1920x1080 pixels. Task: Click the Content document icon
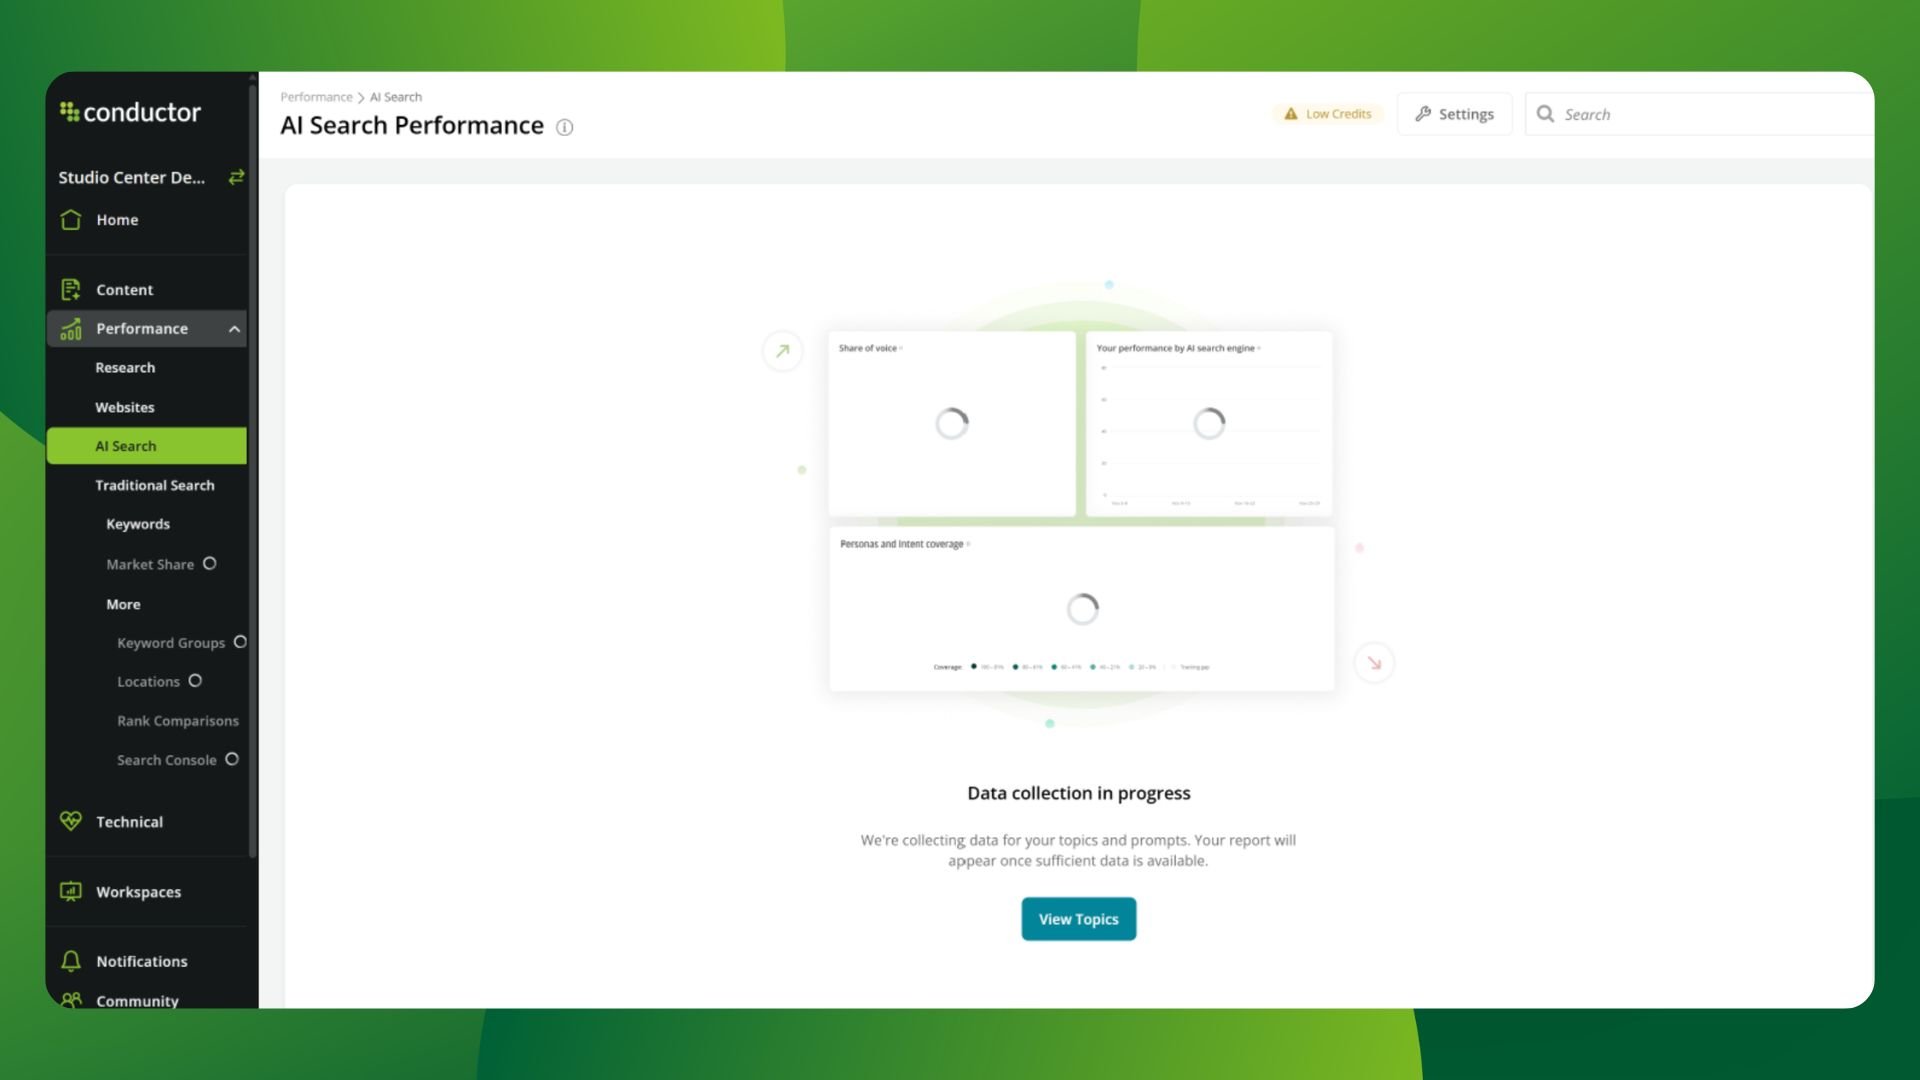tap(70, 290)
